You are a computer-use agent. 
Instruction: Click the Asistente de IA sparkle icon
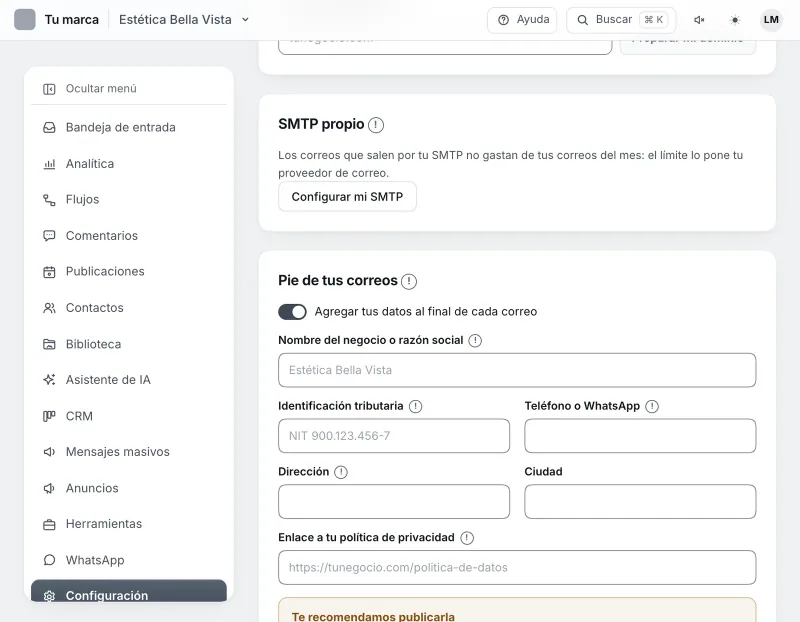pos(49,380)
